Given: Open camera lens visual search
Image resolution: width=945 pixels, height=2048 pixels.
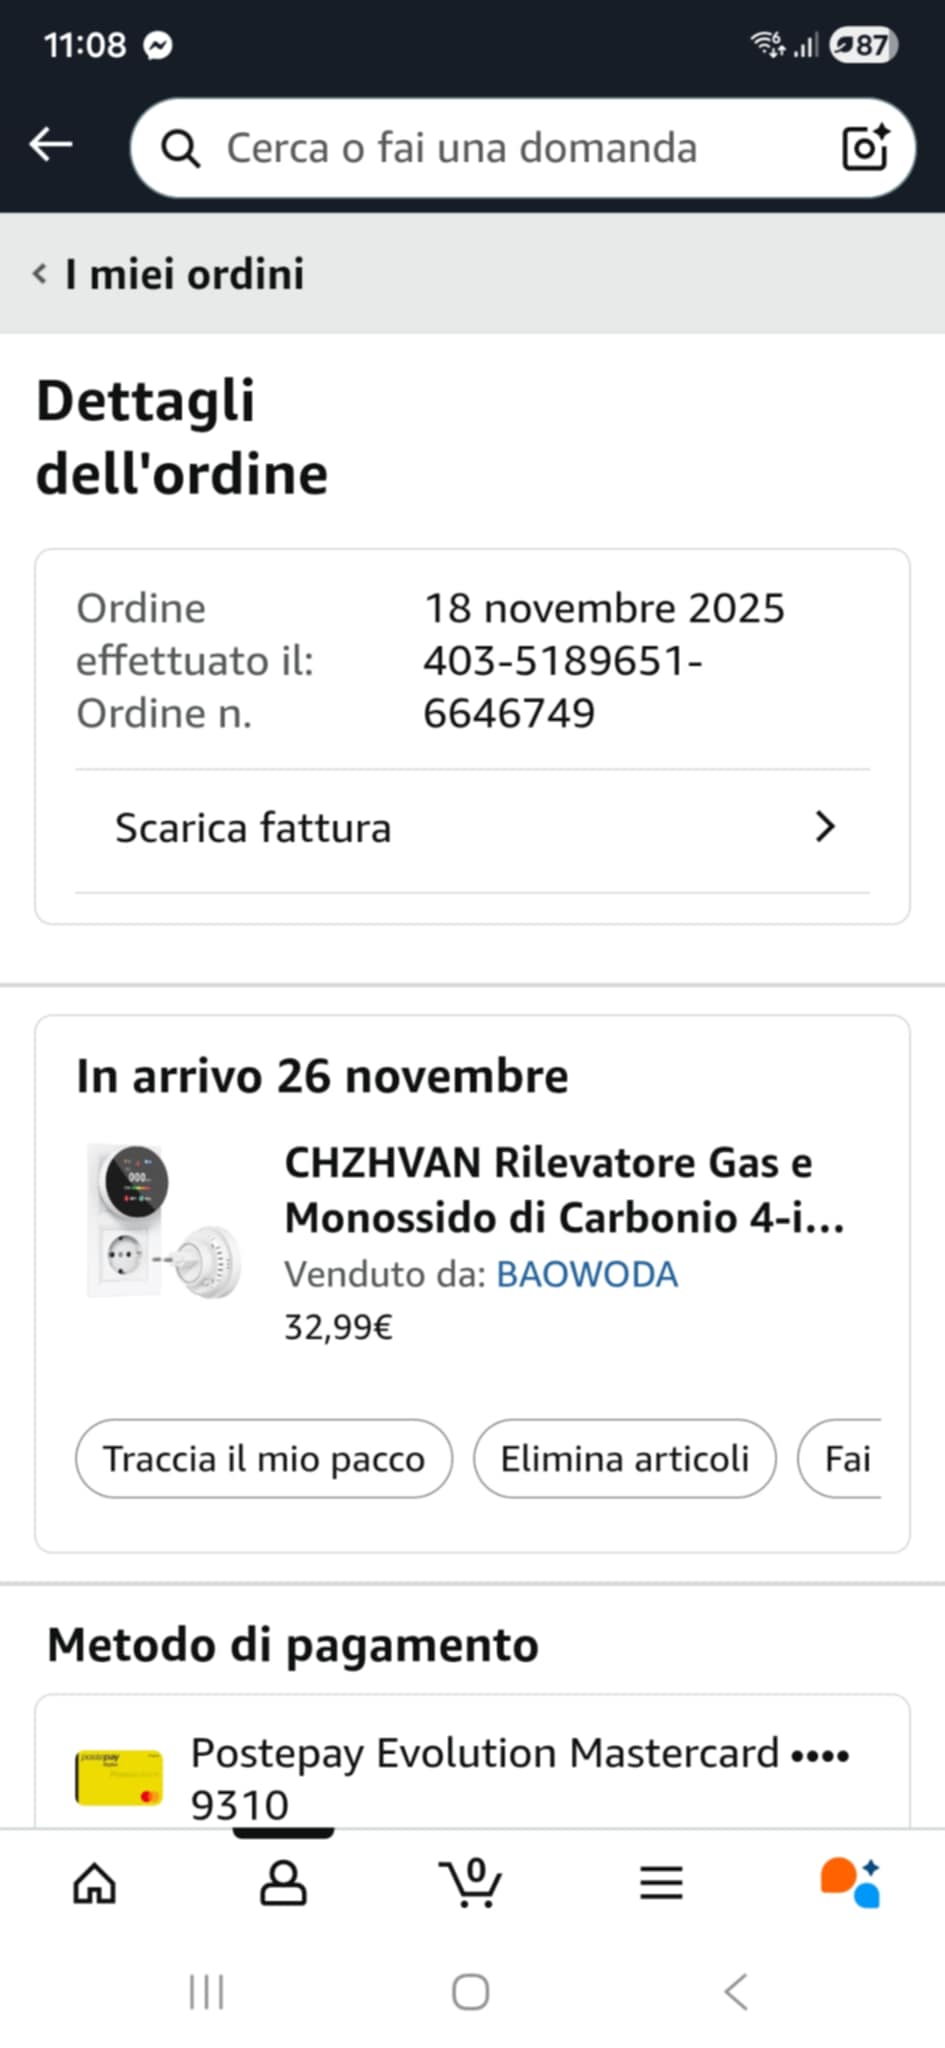Looking at the screenshot, I should click(x=865, y=148).
